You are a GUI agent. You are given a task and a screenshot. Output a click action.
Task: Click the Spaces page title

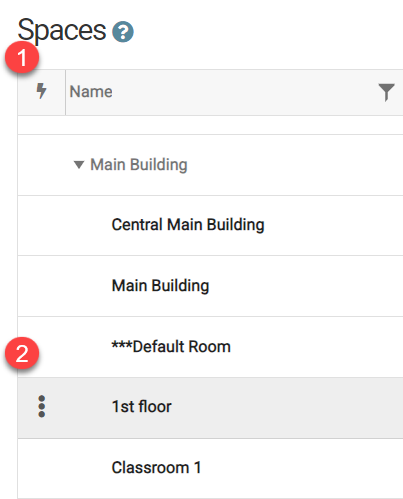pyautogui.click(x=62, y=31)
